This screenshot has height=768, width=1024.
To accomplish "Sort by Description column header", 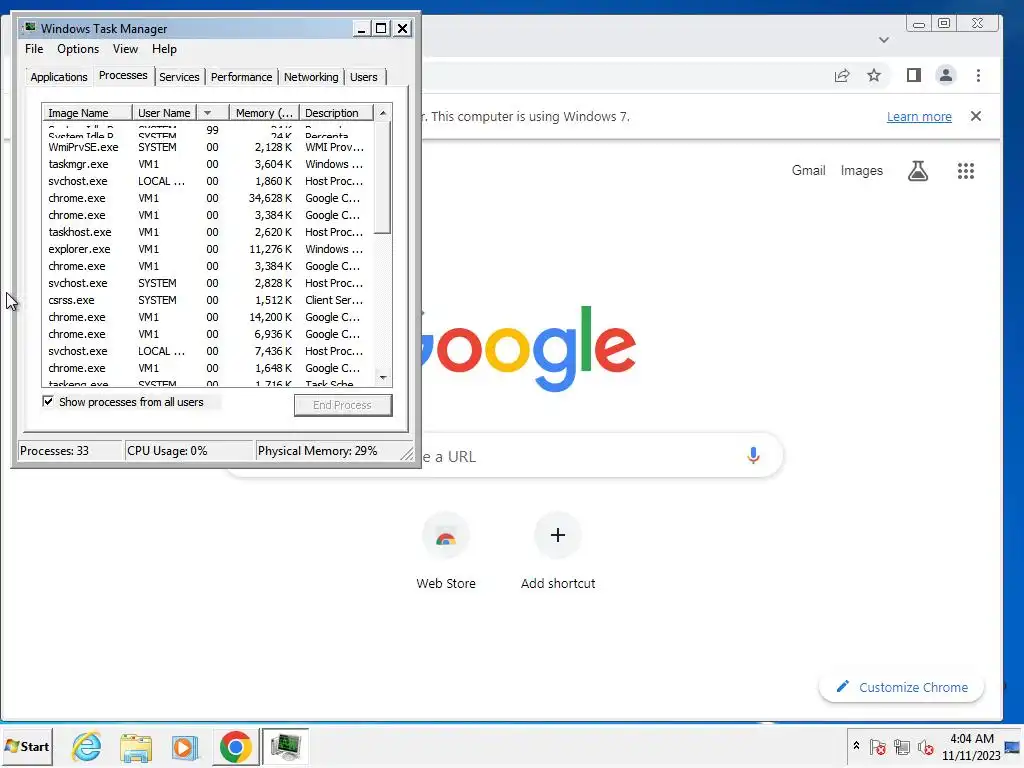I will [336, 113].
